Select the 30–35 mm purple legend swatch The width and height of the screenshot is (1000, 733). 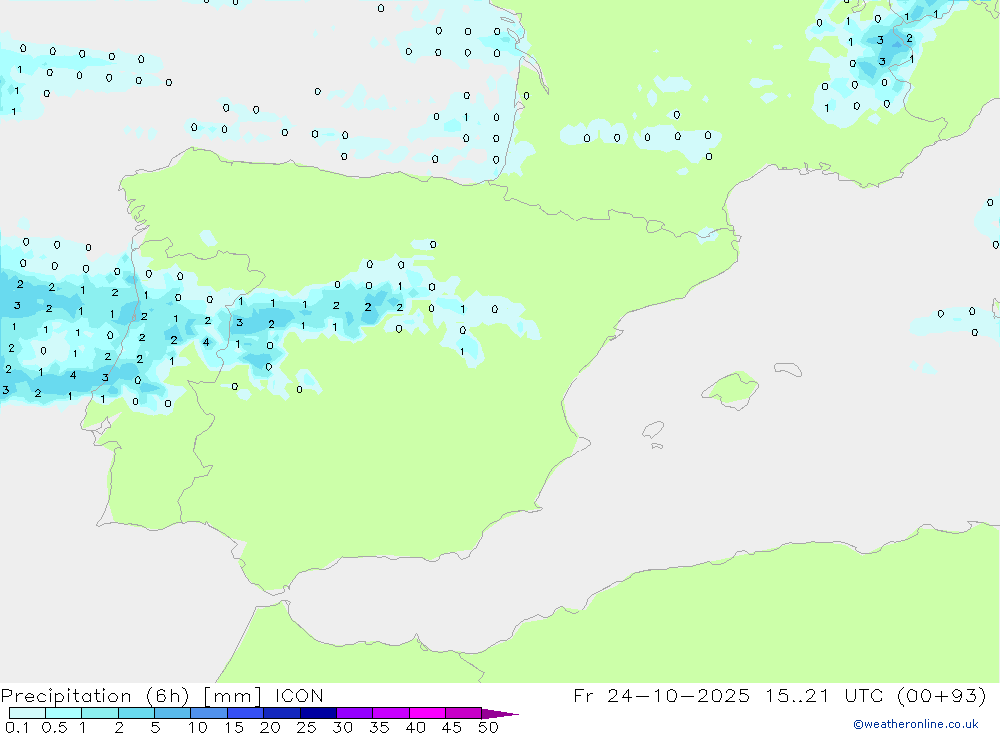coord(355,713)
